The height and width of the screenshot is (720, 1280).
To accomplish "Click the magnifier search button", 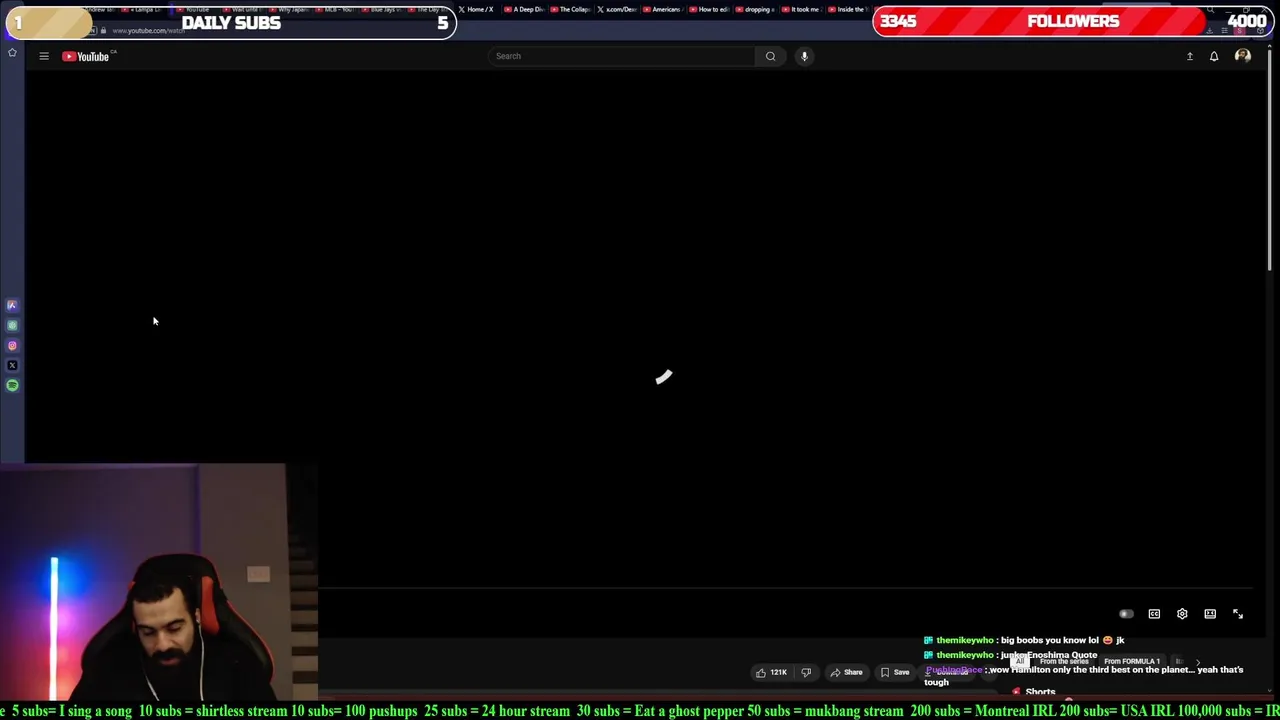I will (771, 56).
